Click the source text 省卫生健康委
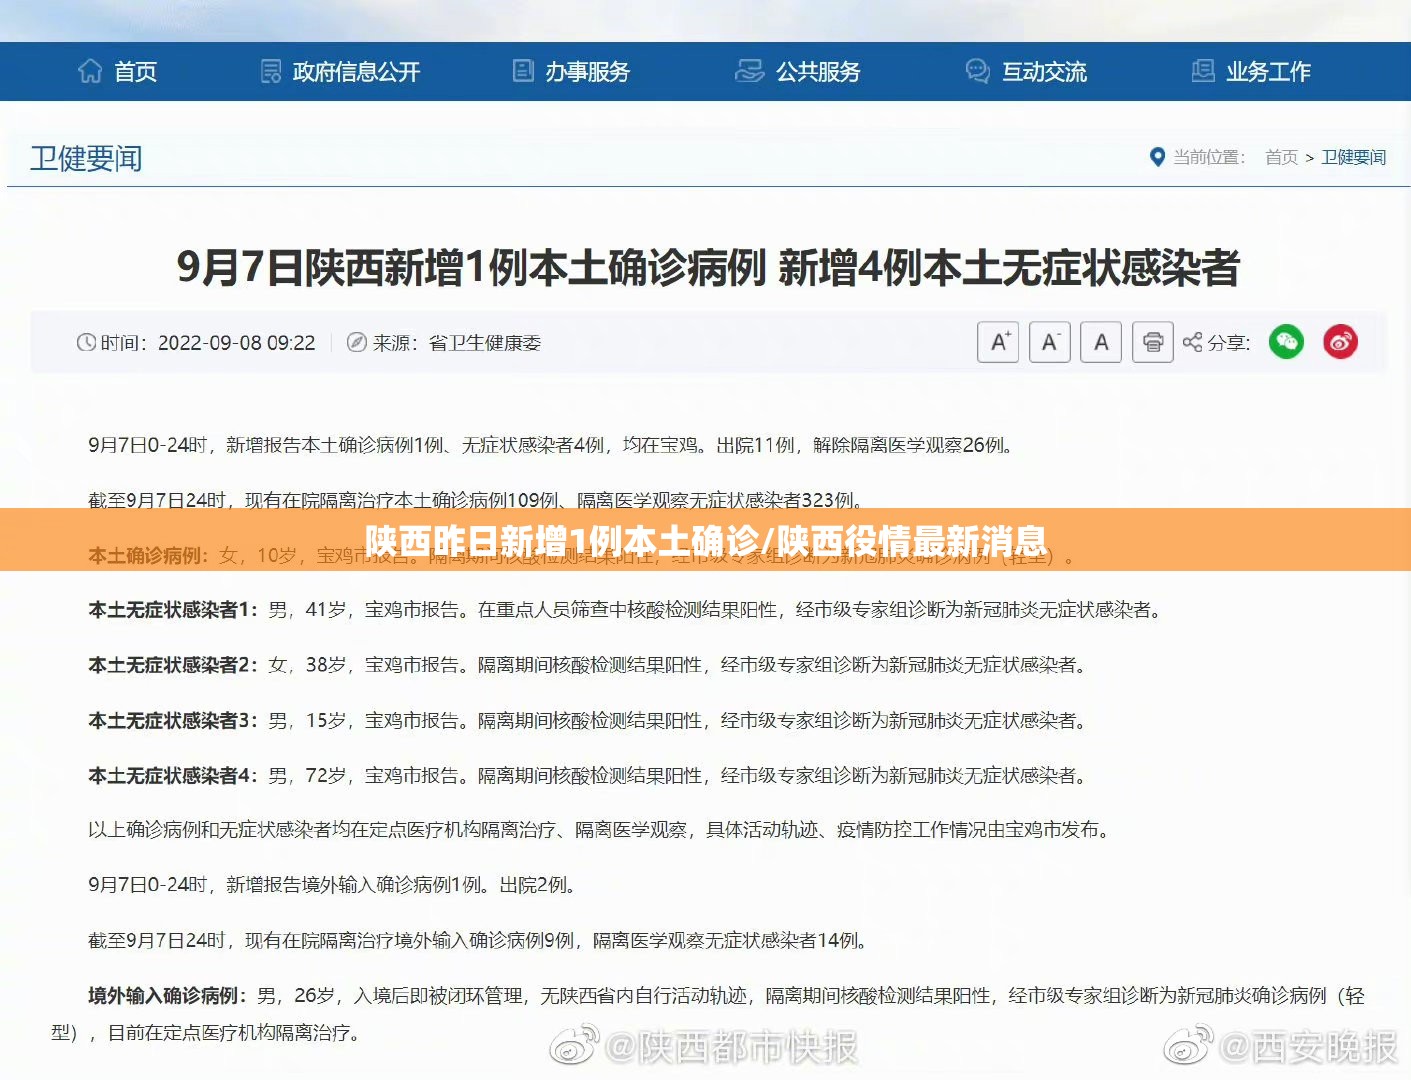This screenshot has width=1411, height=1080. [x=485, y=343]
